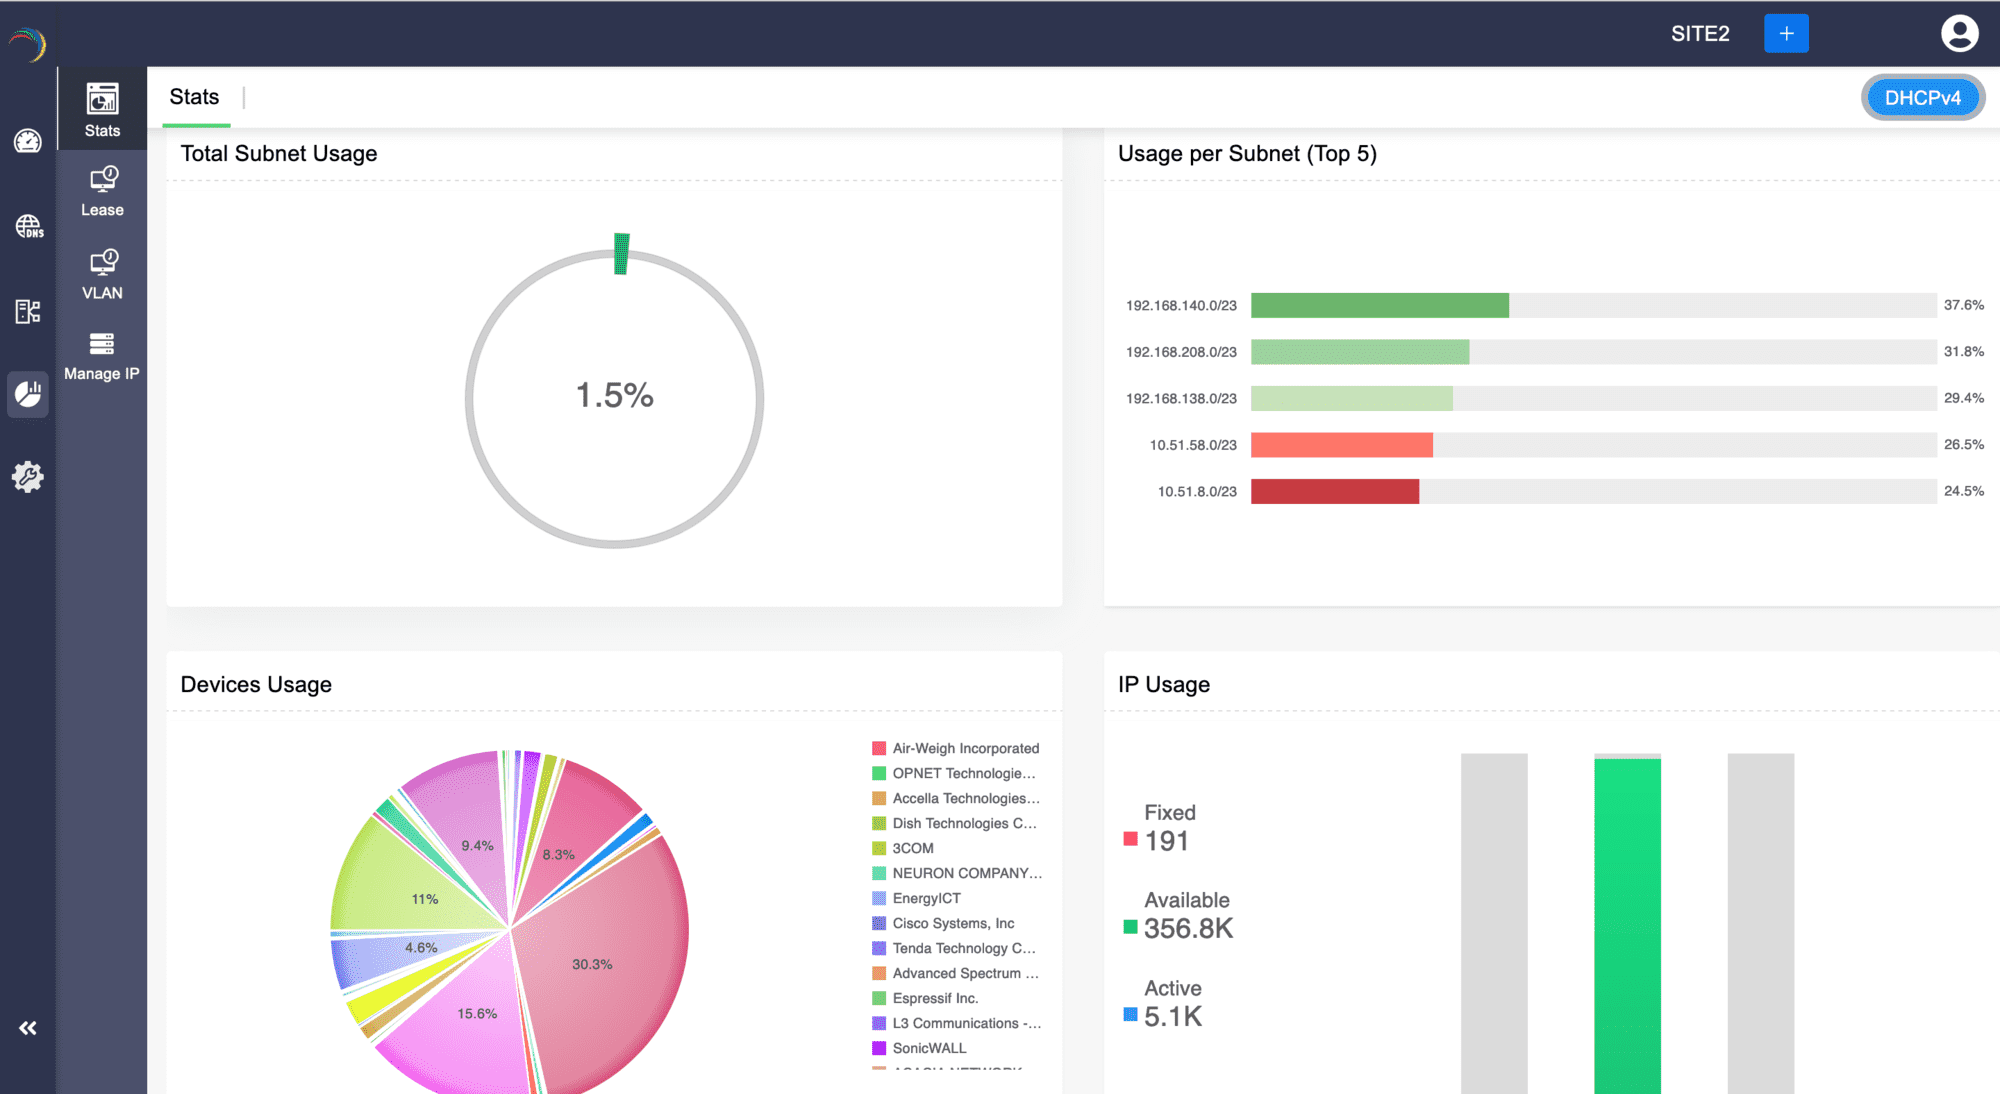Open the DNS globe icon
This screenshot has width=2000, height=1094.
tap(28, 226)
